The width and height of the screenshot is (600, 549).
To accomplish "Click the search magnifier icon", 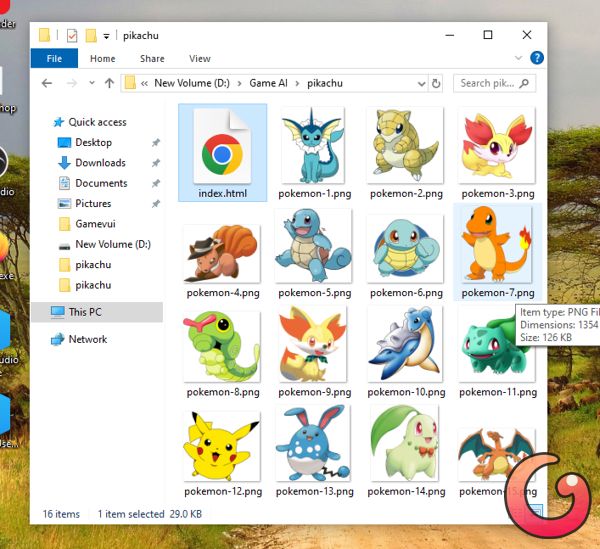I will coord(524,83).
